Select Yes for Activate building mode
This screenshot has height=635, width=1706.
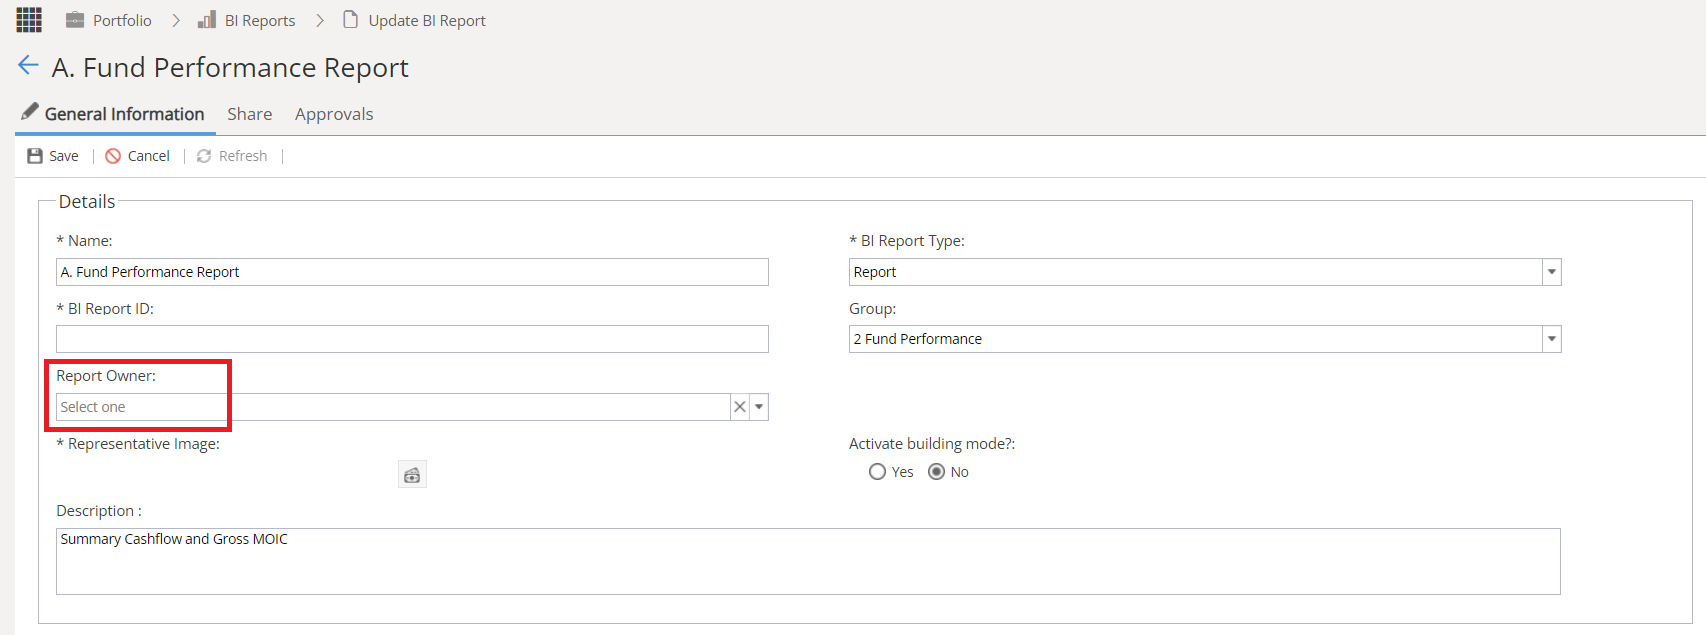pos(877,472)
